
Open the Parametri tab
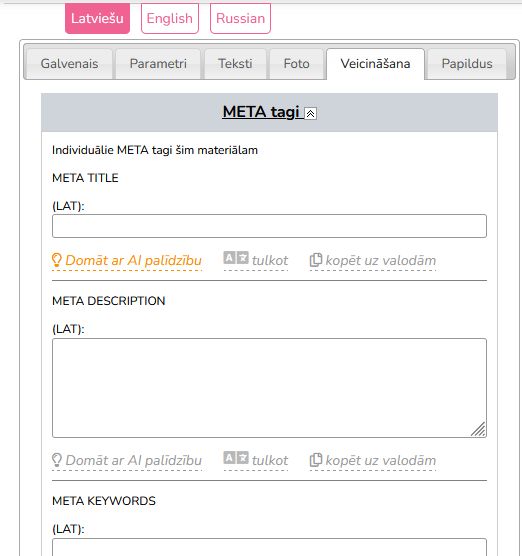(158, 64)
